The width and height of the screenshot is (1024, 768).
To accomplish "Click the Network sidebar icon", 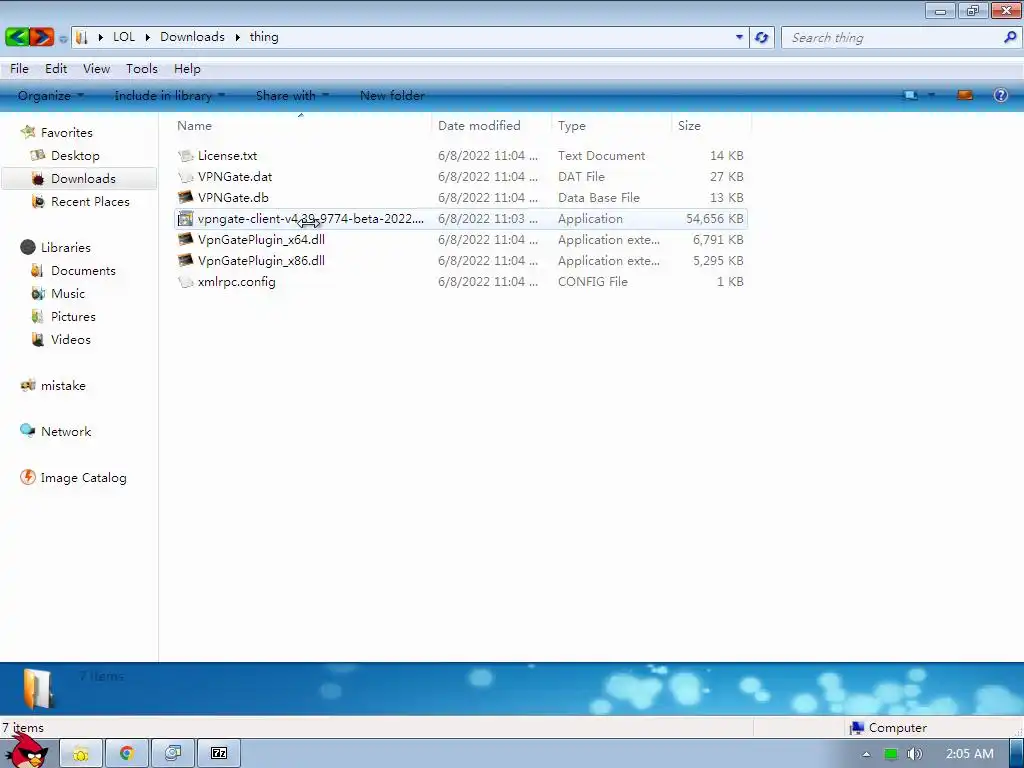I will pyautogui.click(x=28, y=430).
